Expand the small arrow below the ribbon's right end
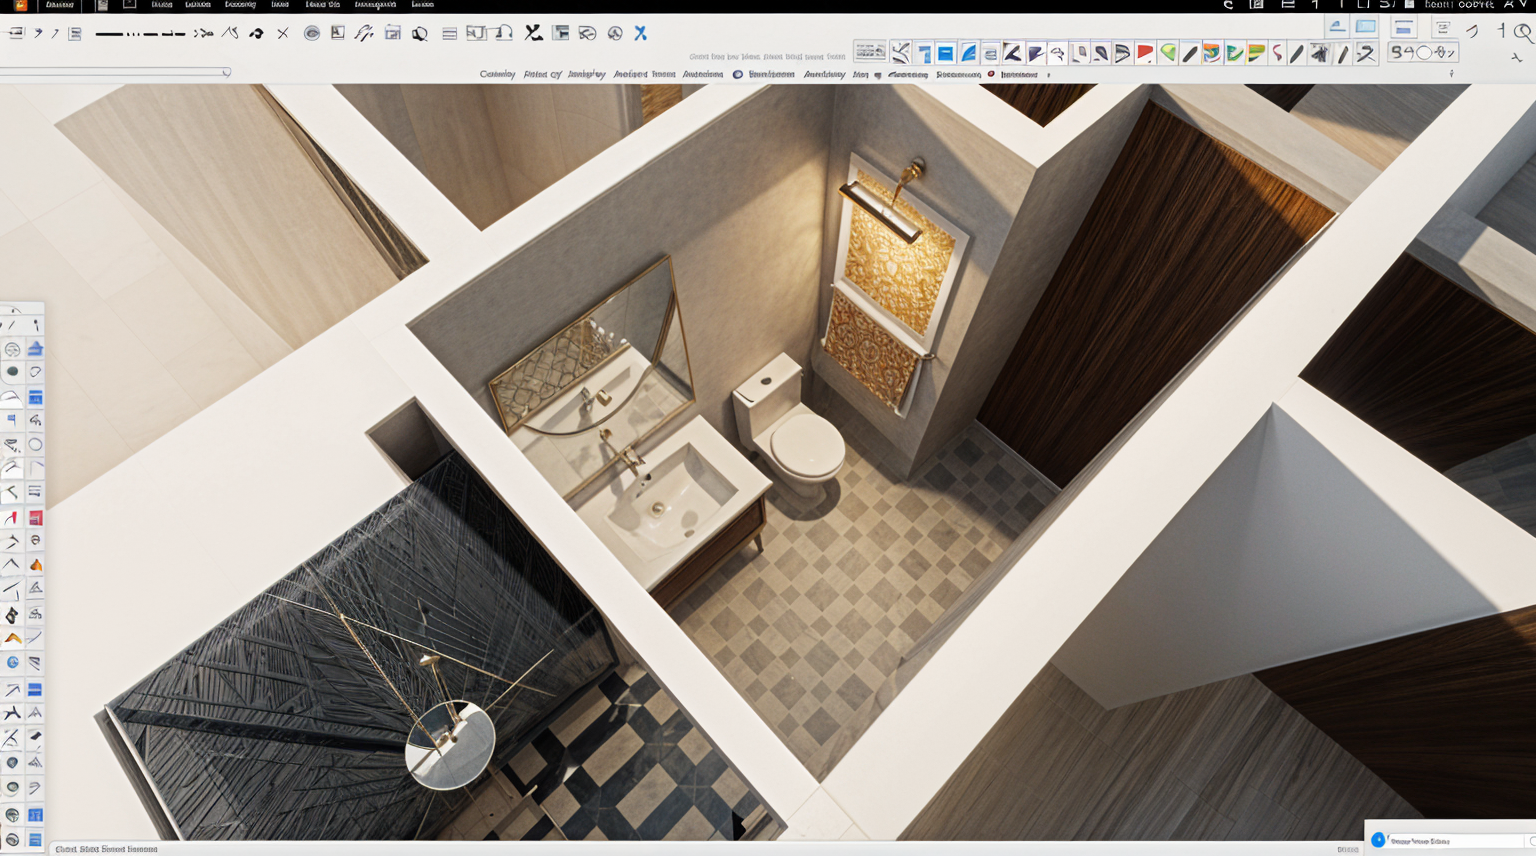Viewport: 1536px width, 856px height. point(1451,74)
